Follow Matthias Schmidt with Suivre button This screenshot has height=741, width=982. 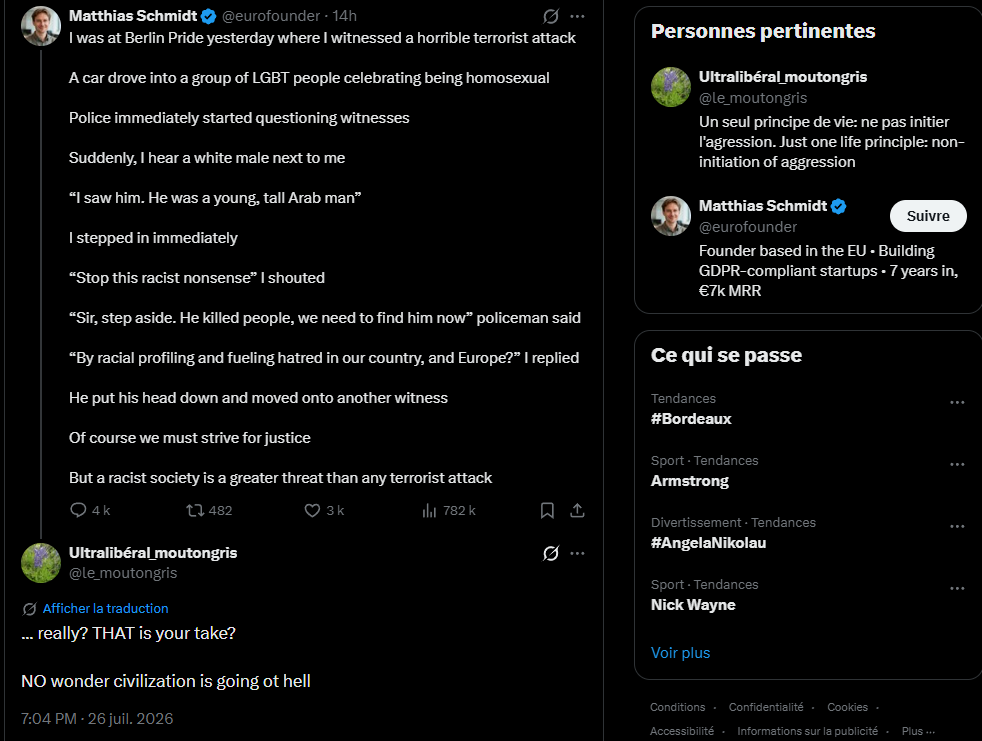pos(928,216)
